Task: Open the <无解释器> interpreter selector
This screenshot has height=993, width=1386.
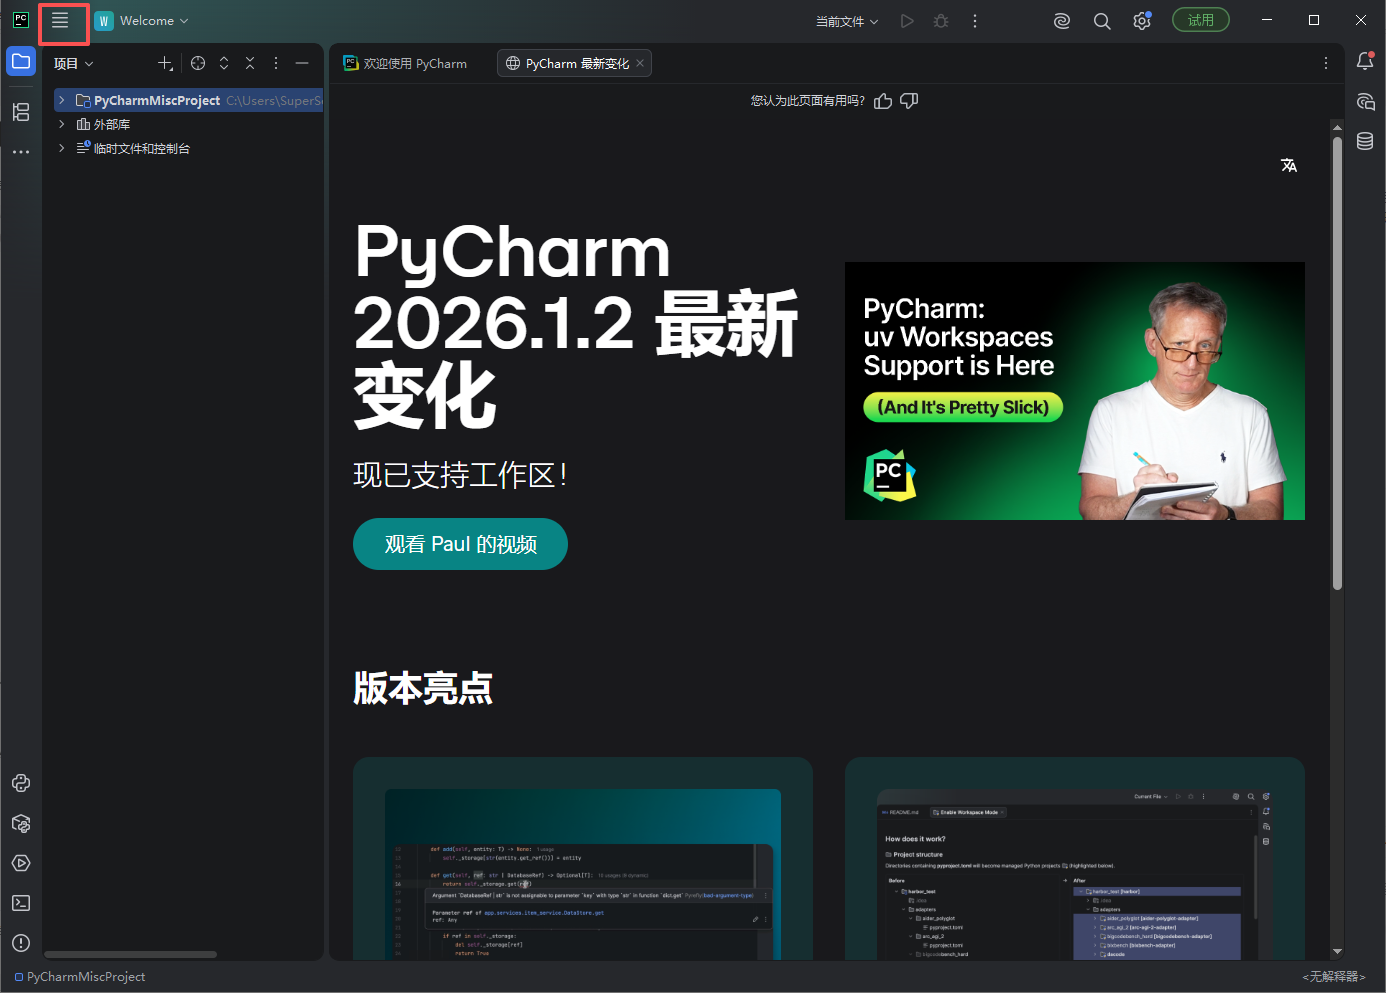Action: pyautogui.click(x=1333, y=977)
